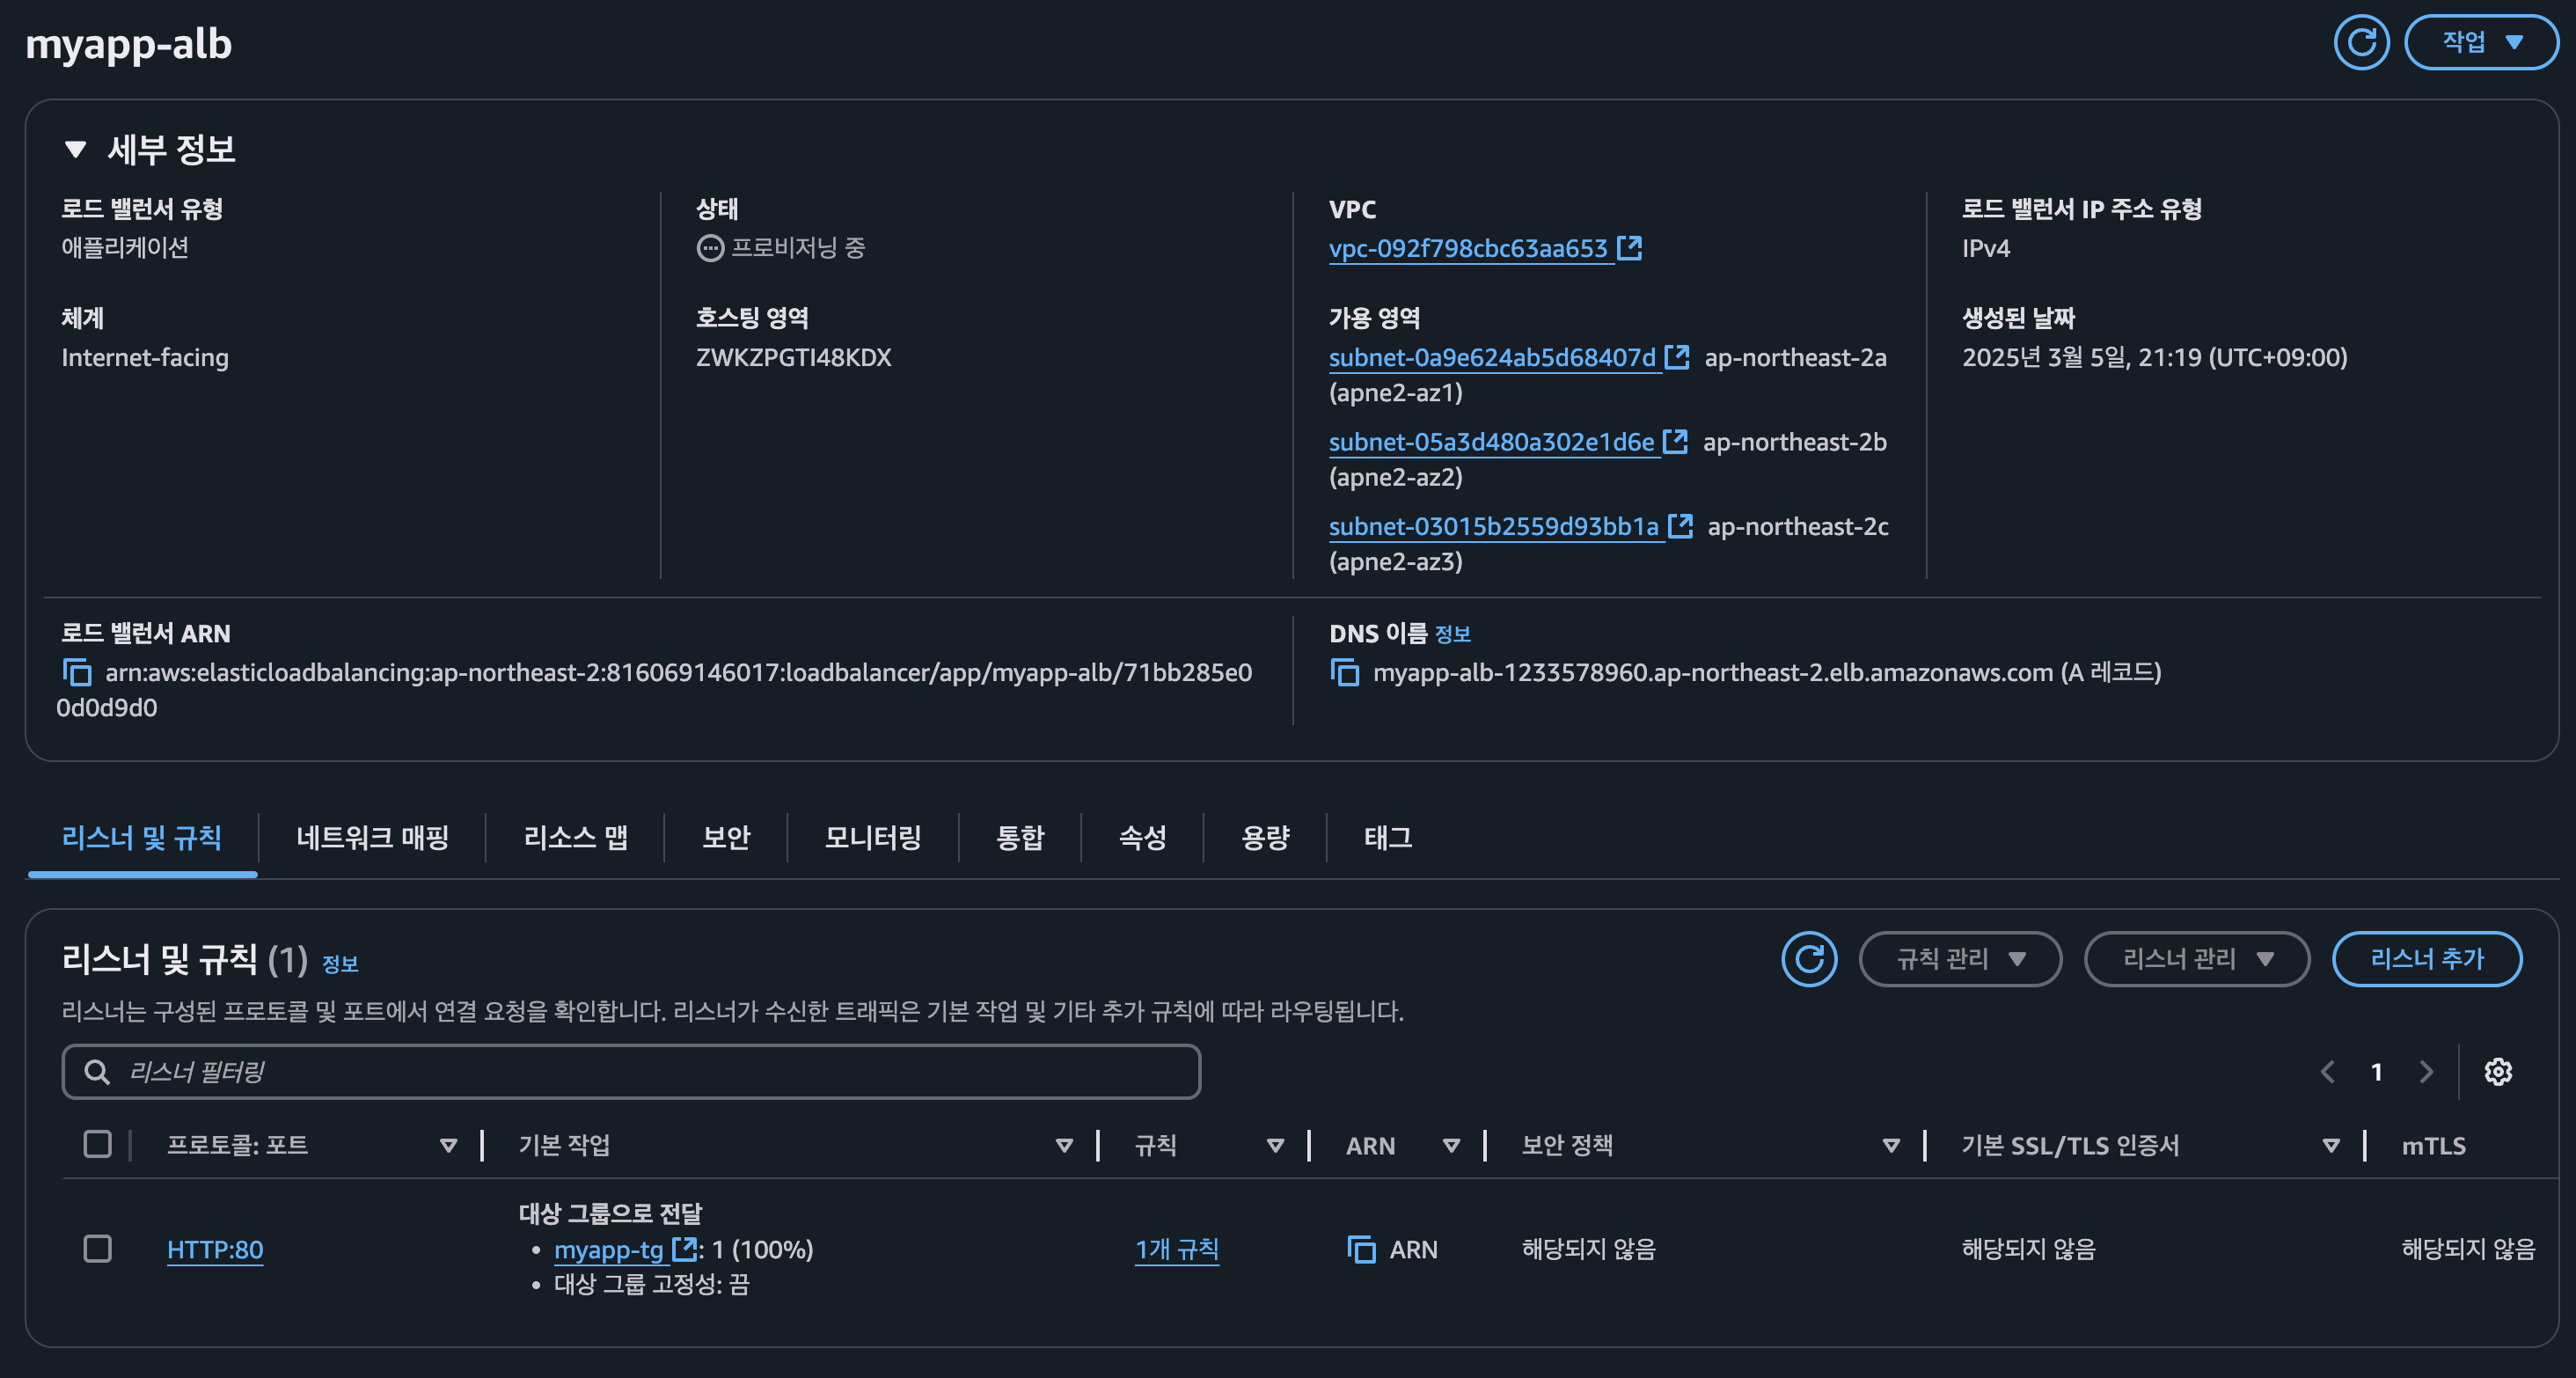The height and width of the screenshot is (1378, 2576).
Task: Click the refresh icon next to 작업 button
Action: coord(2361,43)
